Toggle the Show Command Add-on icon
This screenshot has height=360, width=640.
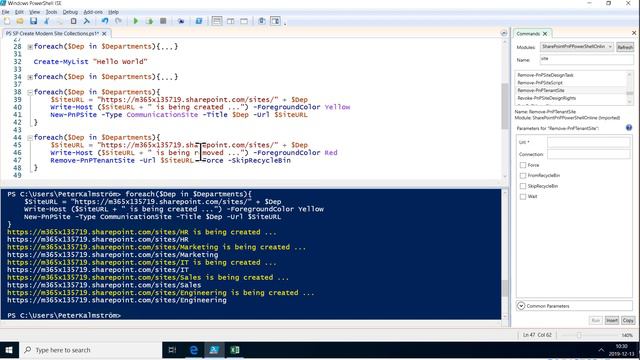[276, 21]
